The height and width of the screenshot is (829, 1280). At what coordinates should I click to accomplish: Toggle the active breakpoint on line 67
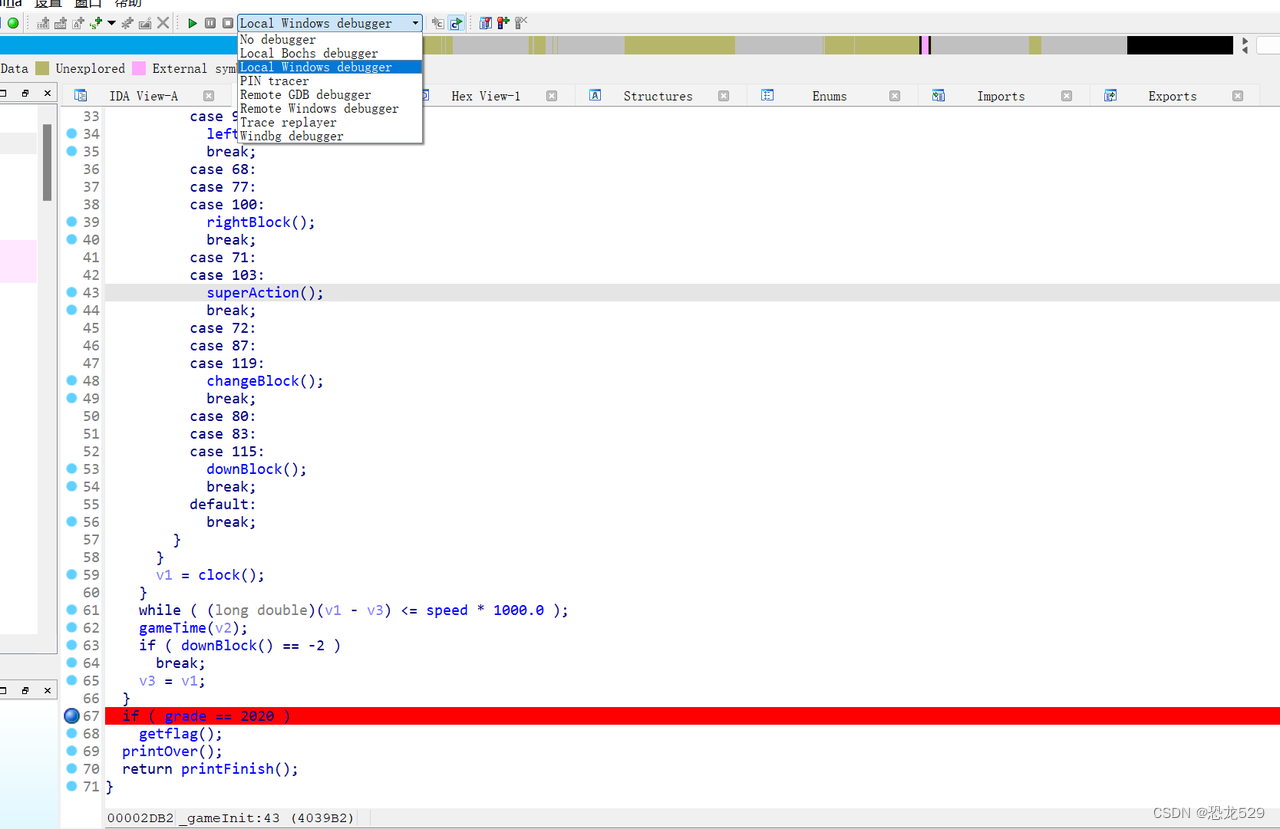71,716
